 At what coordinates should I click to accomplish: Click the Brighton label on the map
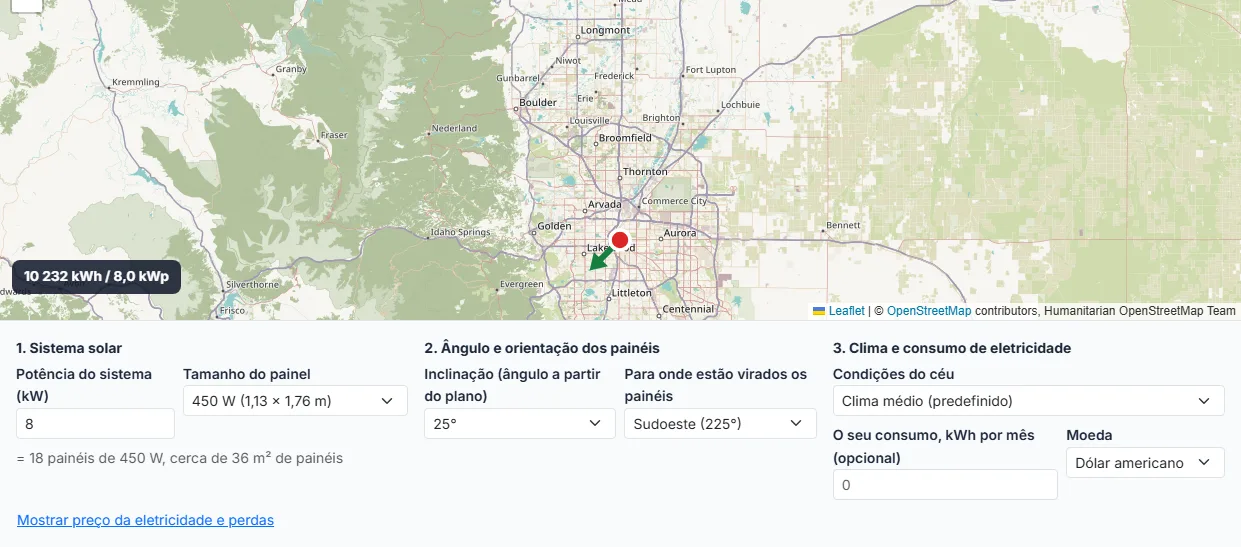pyautogui.click(x=661, y=118)
